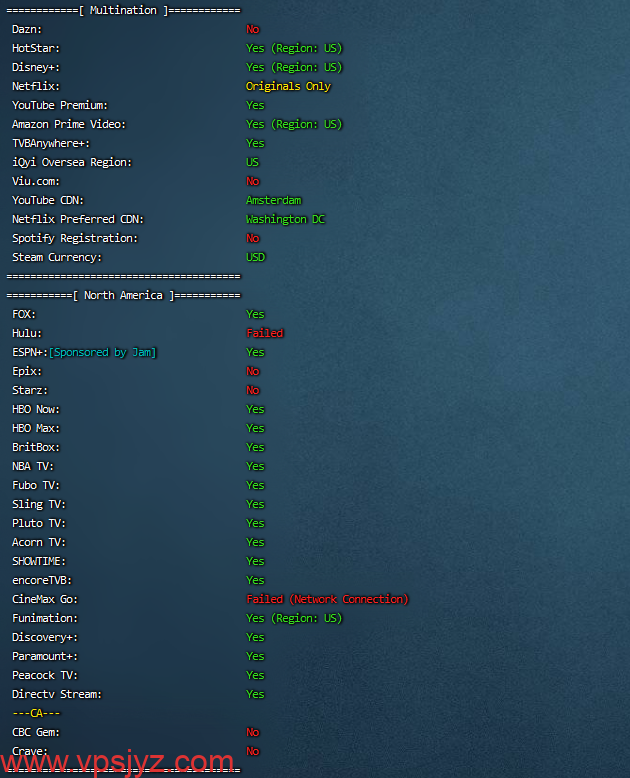Click the BritBox: label
The image size is (630, 778).
(36, 448)
